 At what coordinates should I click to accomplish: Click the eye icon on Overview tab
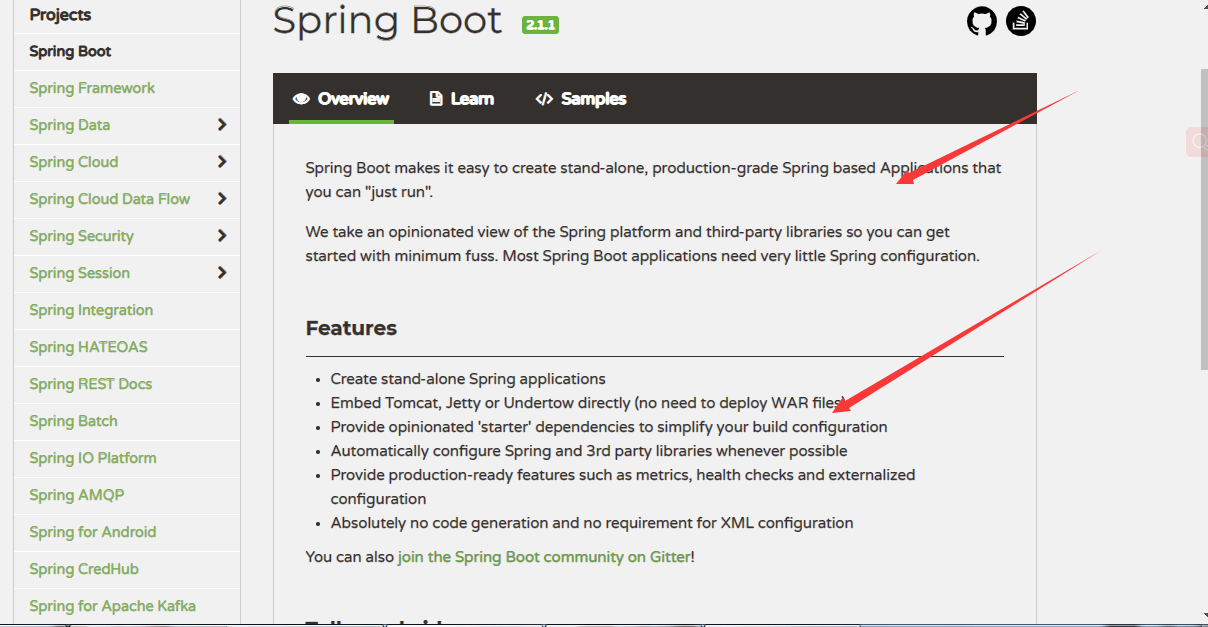point(301,99)
